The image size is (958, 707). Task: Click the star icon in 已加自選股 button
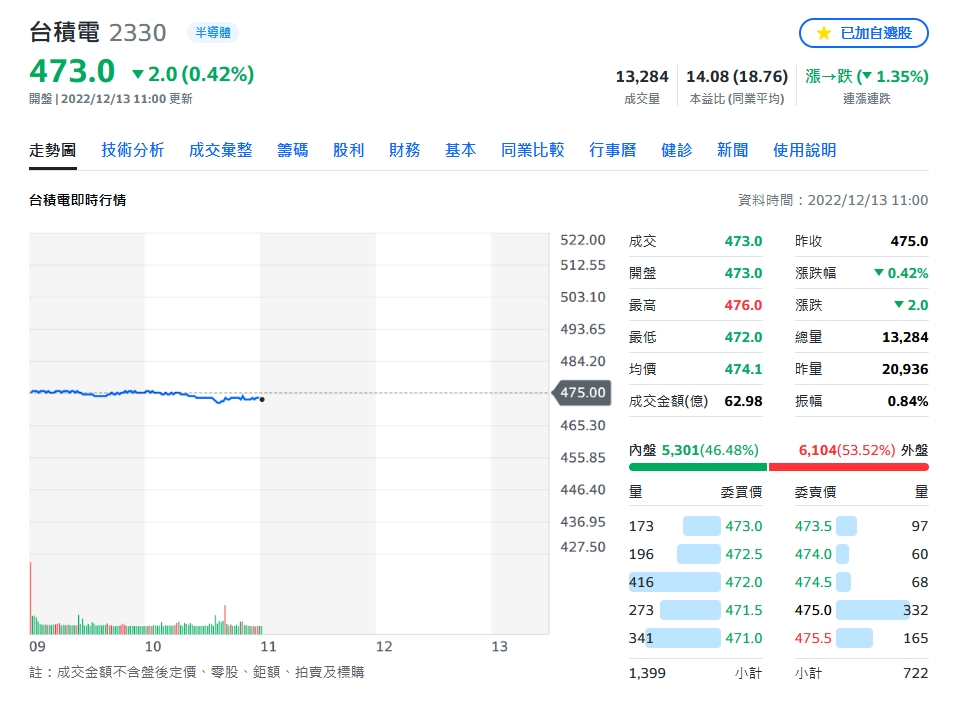click(x=823, y=33)
